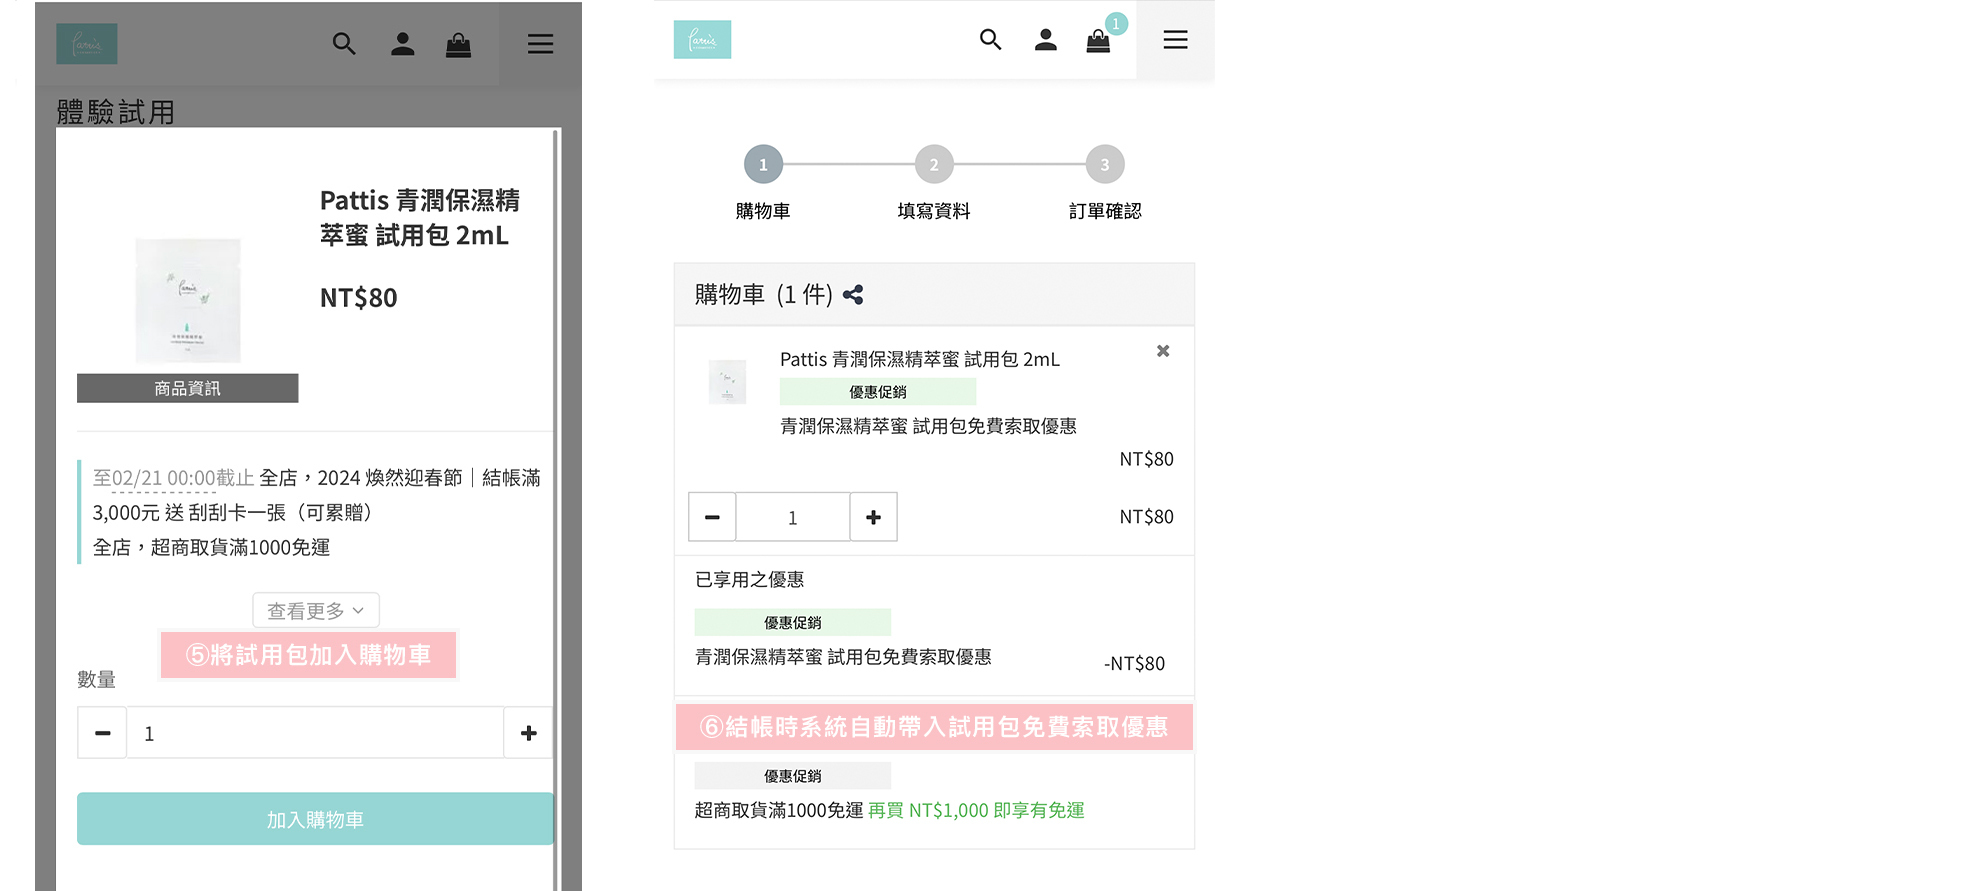This screenshot has width=1980, height=891.
Task: Go to checkout step 3 訂單確認
Action: [1104, 165]
